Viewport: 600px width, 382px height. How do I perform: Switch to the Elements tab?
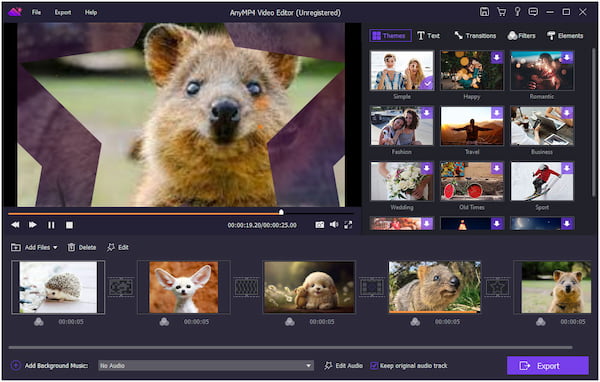(565, 36)
